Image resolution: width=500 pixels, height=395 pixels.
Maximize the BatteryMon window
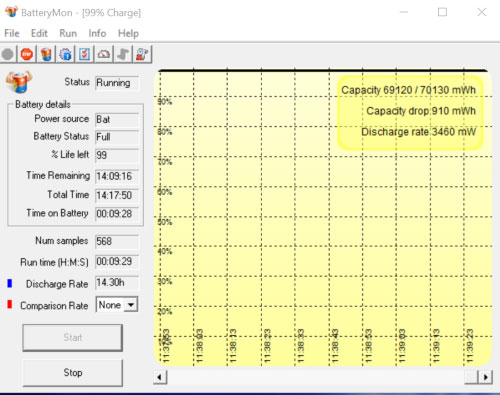tap(442, 12)
